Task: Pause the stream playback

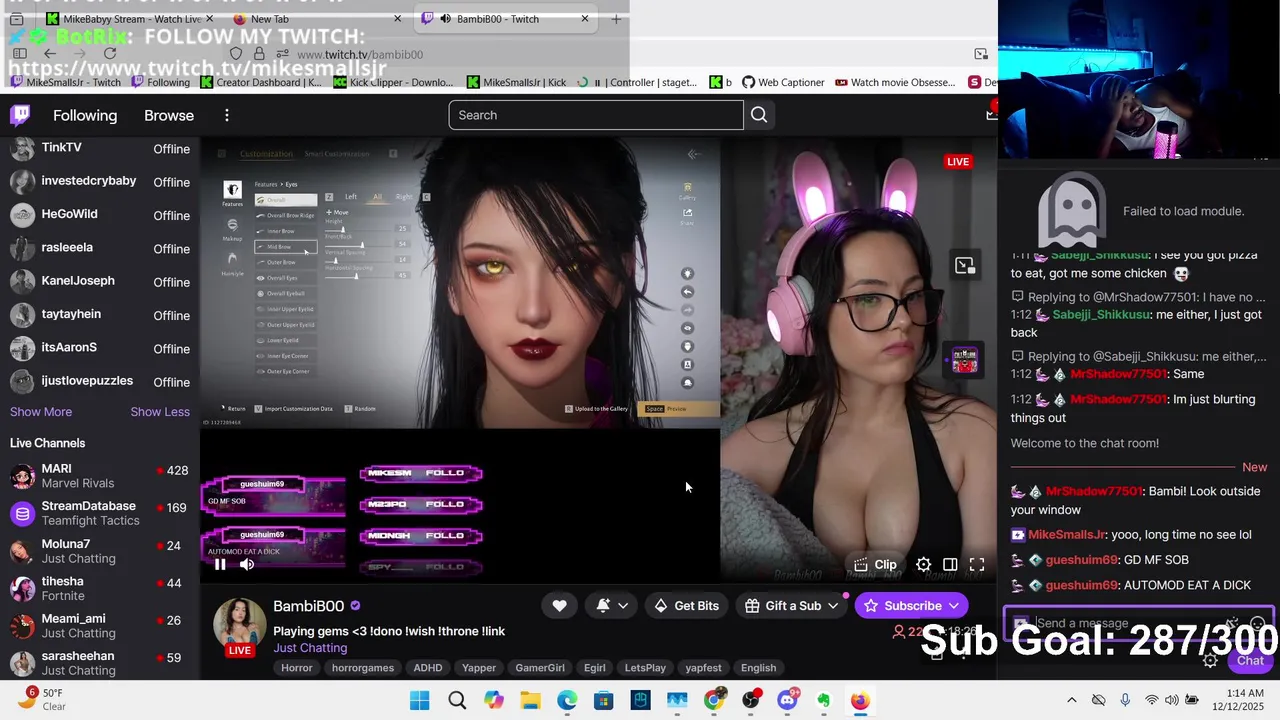Action: click(220, 564)
